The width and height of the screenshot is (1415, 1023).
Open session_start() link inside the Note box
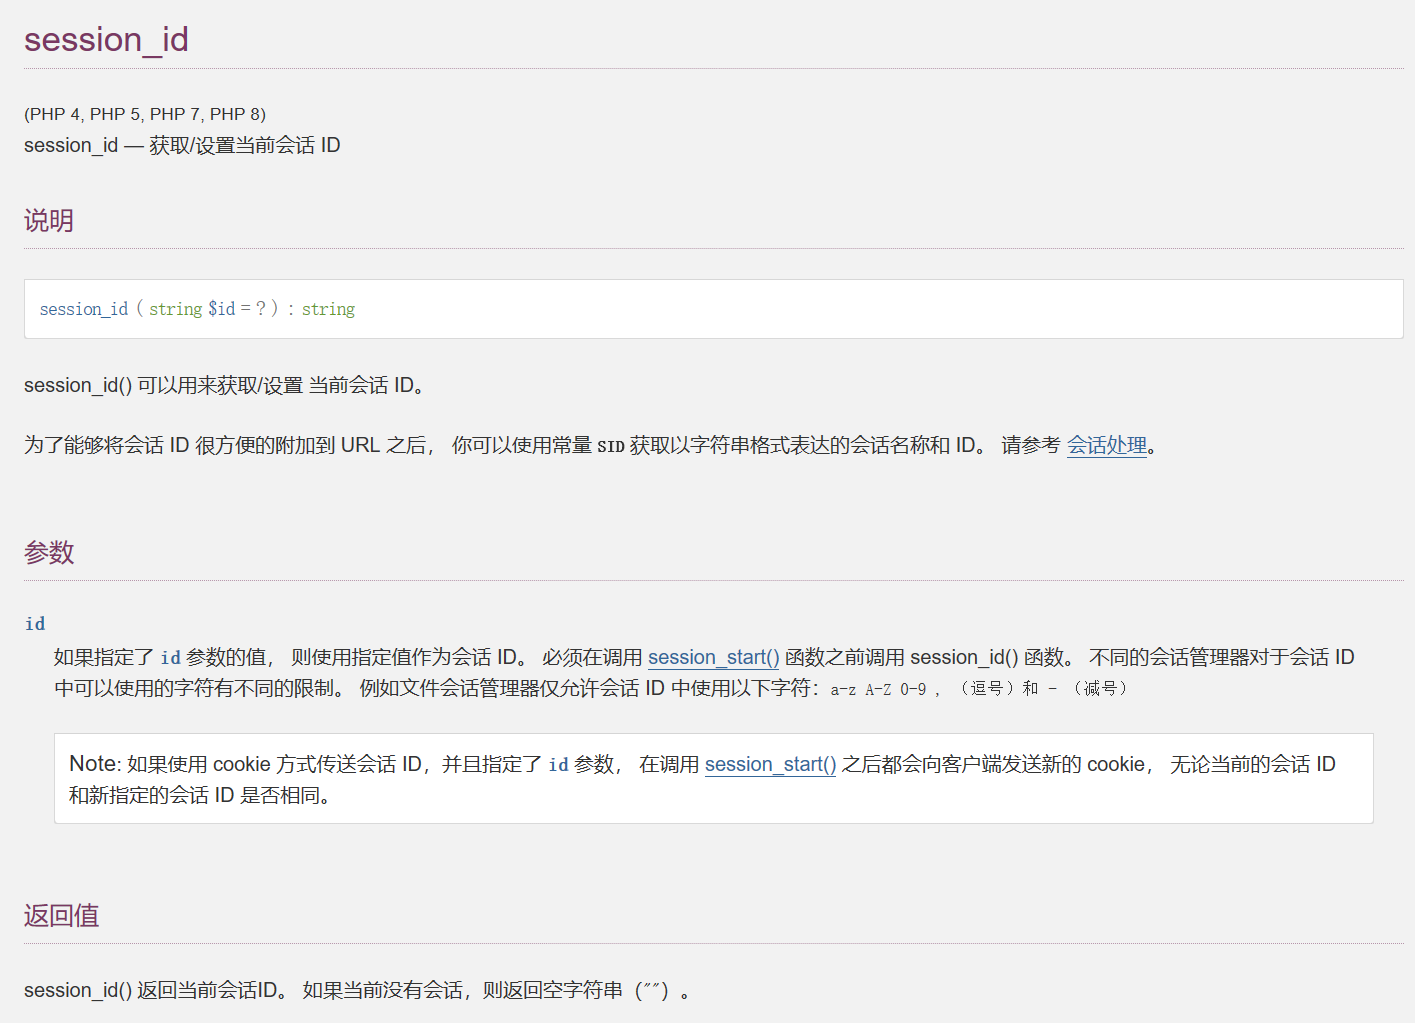click(770, 764)
